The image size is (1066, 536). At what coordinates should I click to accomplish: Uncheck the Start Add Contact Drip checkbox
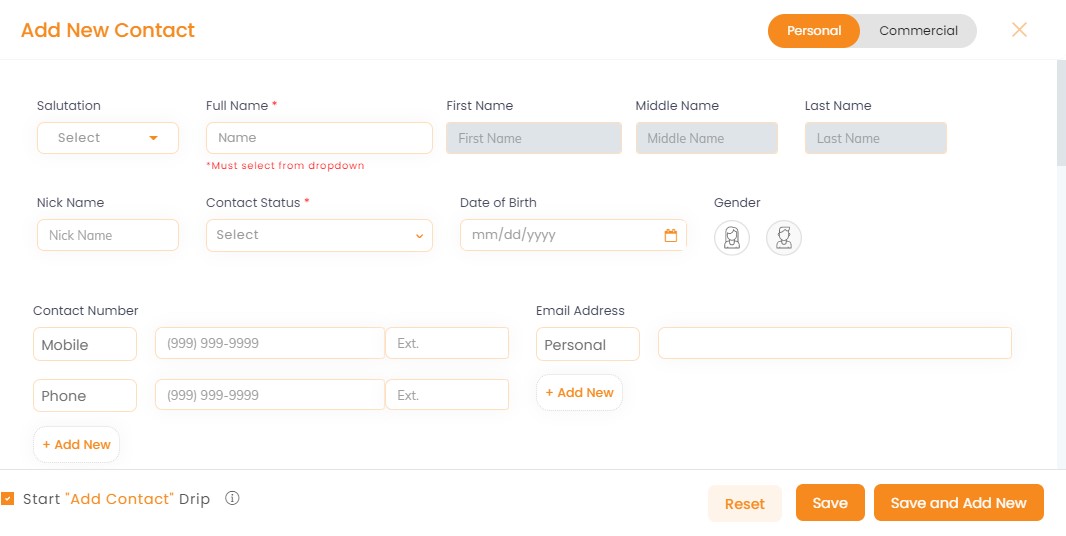tap(7, 499)
